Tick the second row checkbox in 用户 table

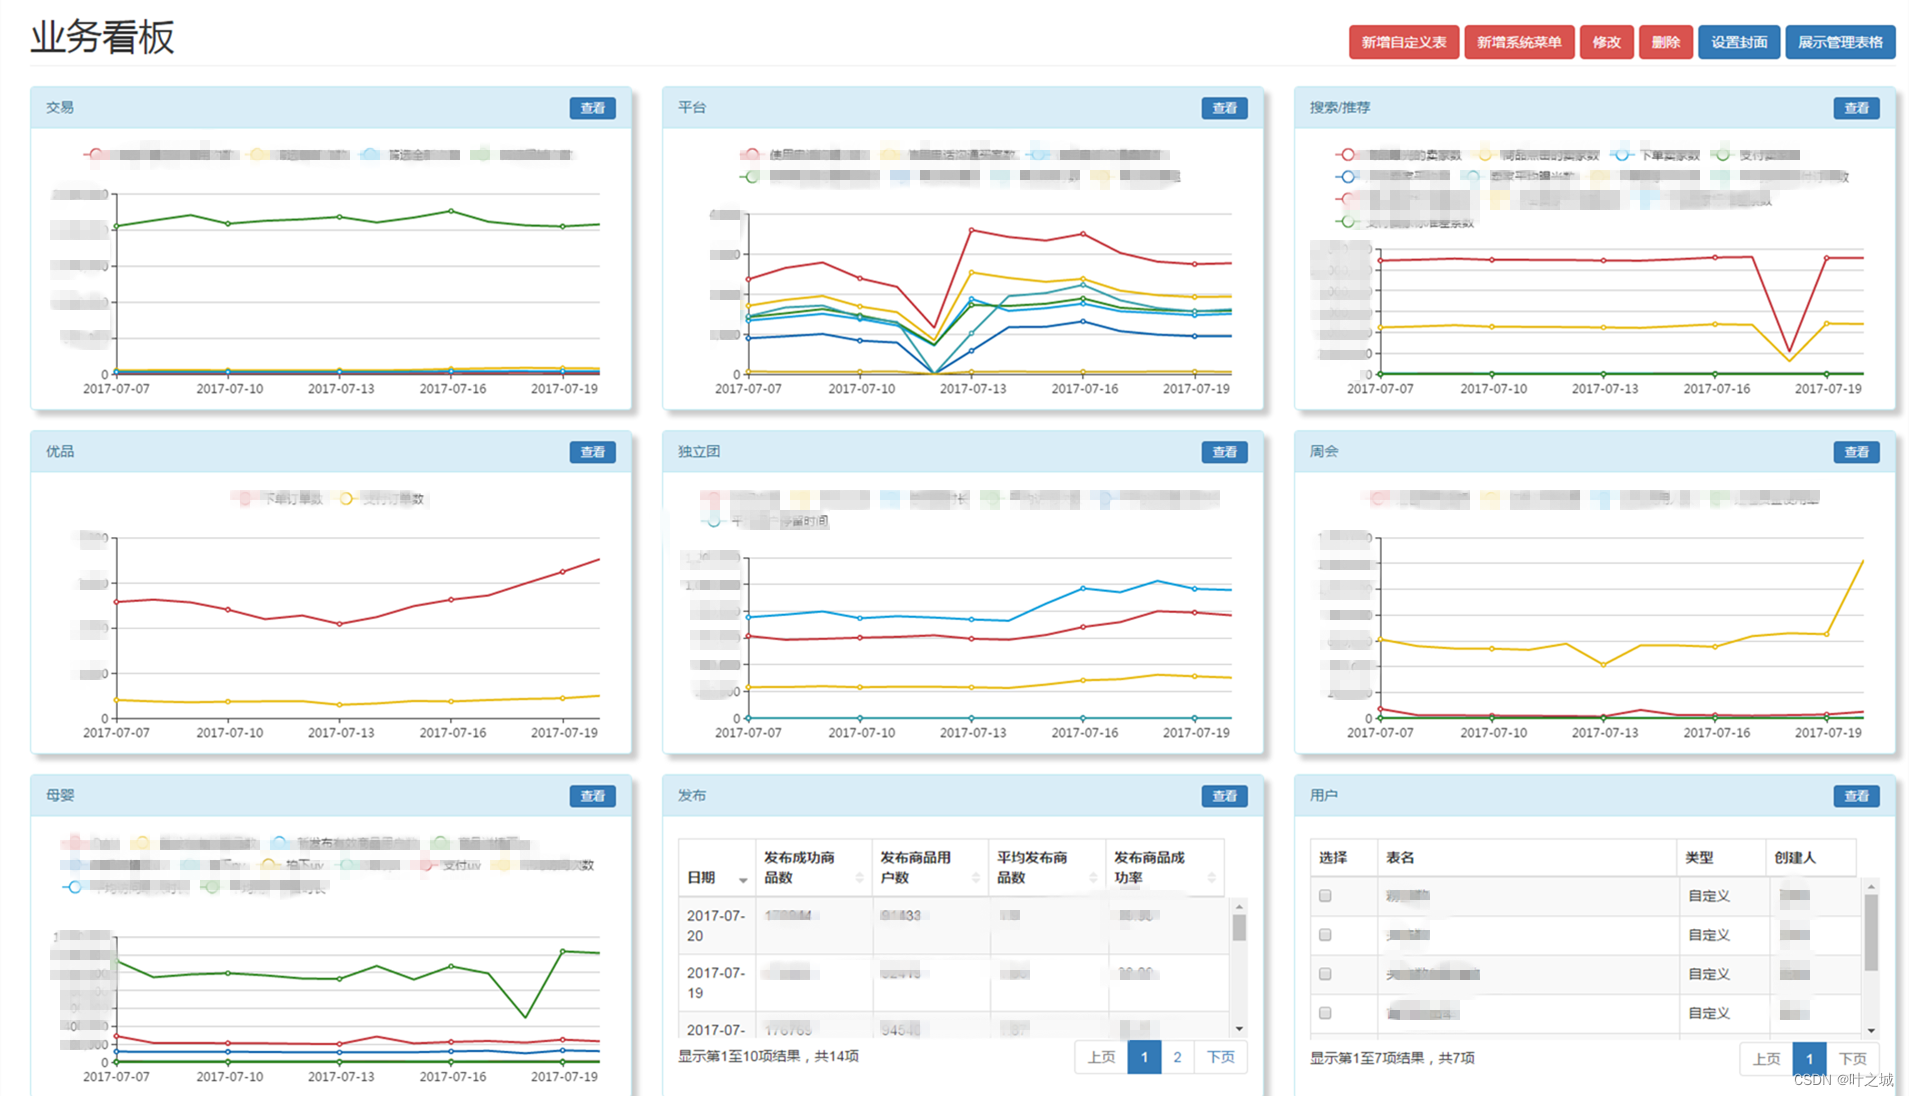(x=1325, y=935)
